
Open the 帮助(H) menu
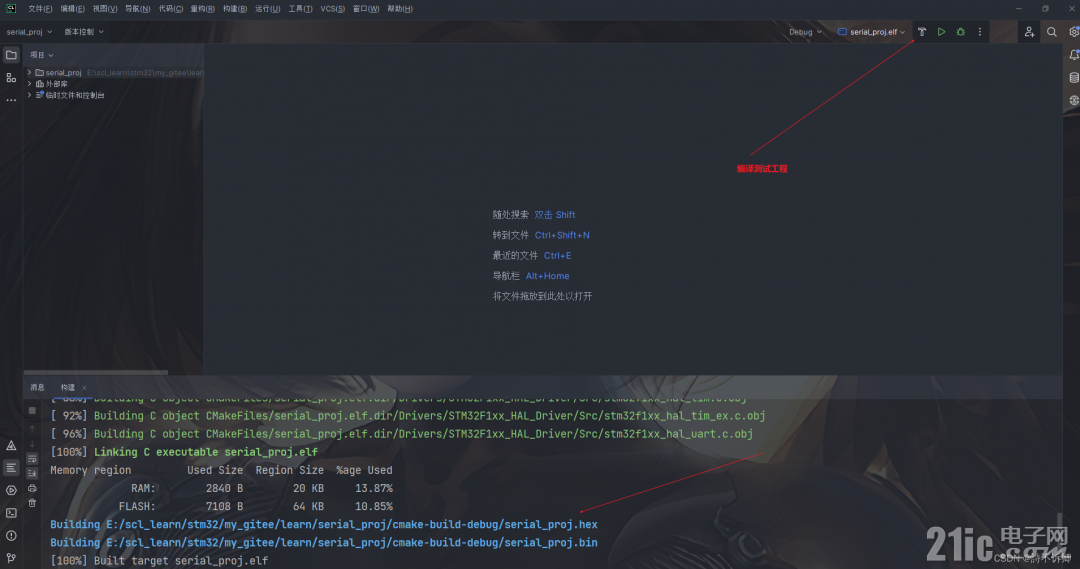pos(400,9)
